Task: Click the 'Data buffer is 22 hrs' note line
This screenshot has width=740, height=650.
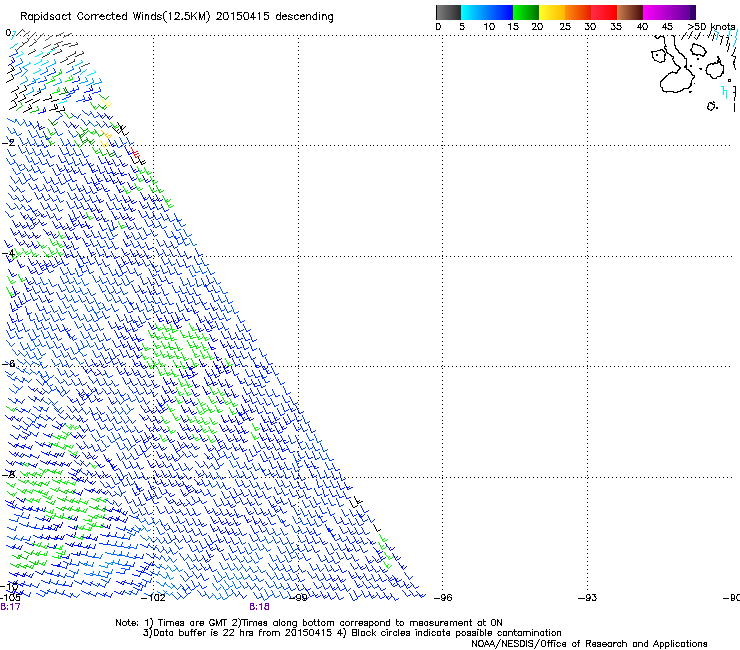Action: click(352, 633)
